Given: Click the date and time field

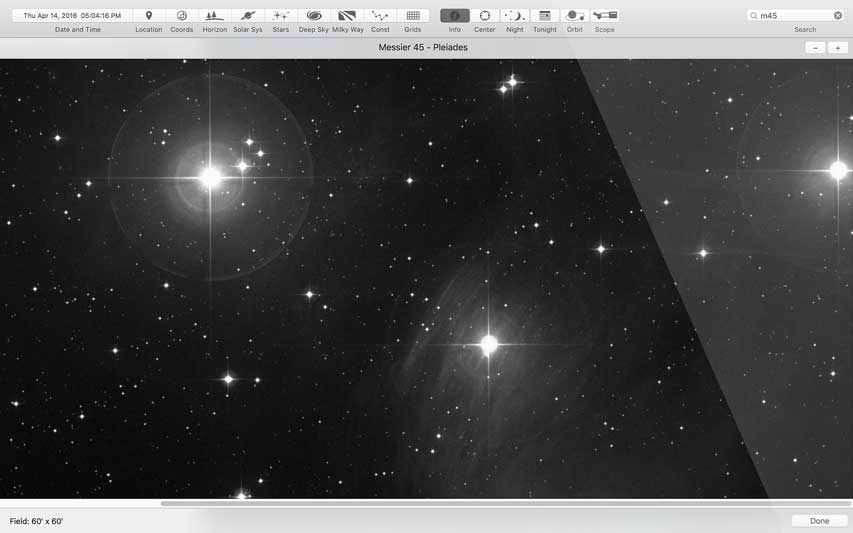Looking at the screenshot, I should [72, 16].
